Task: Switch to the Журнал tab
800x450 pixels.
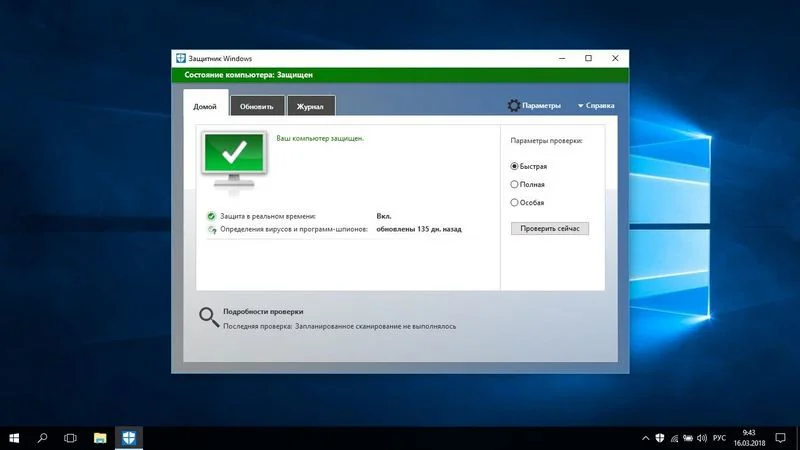Action: [x=311, y=106]
